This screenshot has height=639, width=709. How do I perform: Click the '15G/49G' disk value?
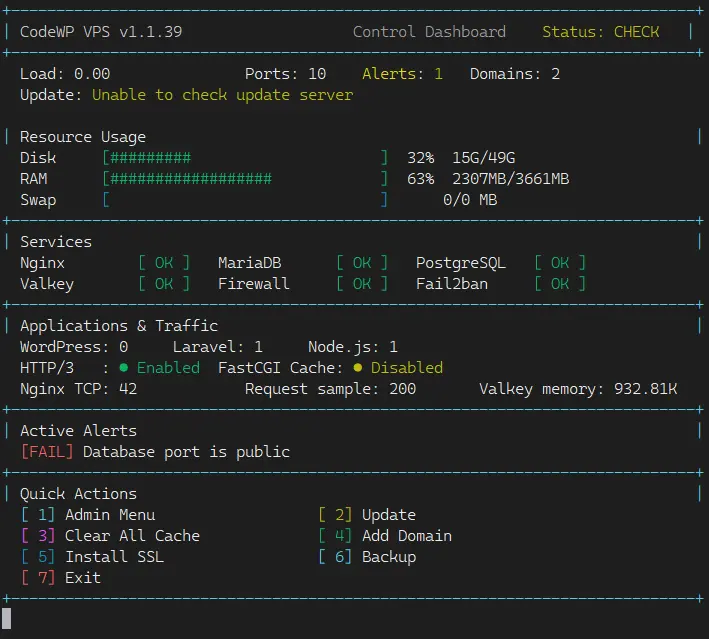click(484, 157)
